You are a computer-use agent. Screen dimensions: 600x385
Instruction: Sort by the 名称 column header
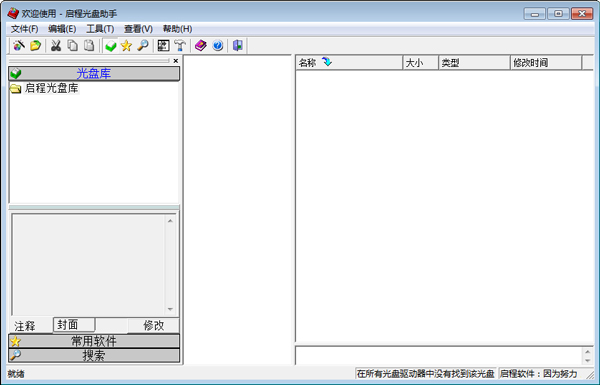point(349,62)
